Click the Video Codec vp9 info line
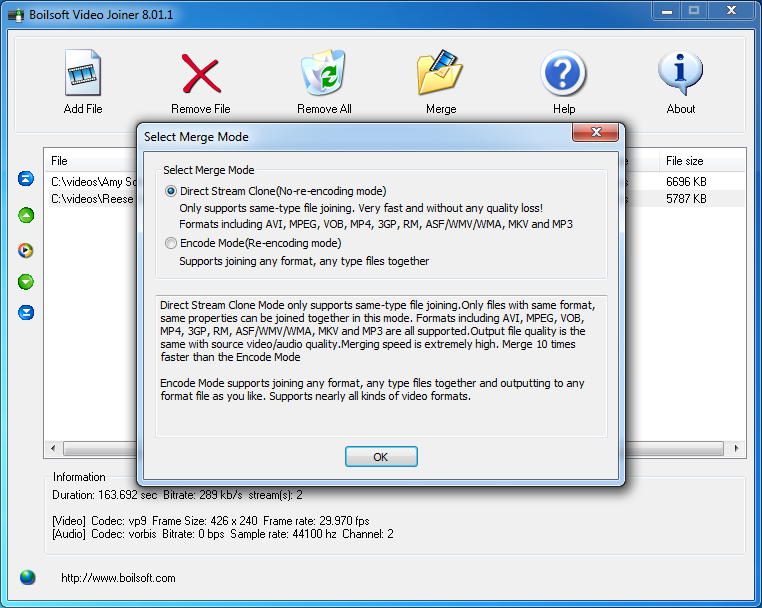 click(x=210, y=521)
